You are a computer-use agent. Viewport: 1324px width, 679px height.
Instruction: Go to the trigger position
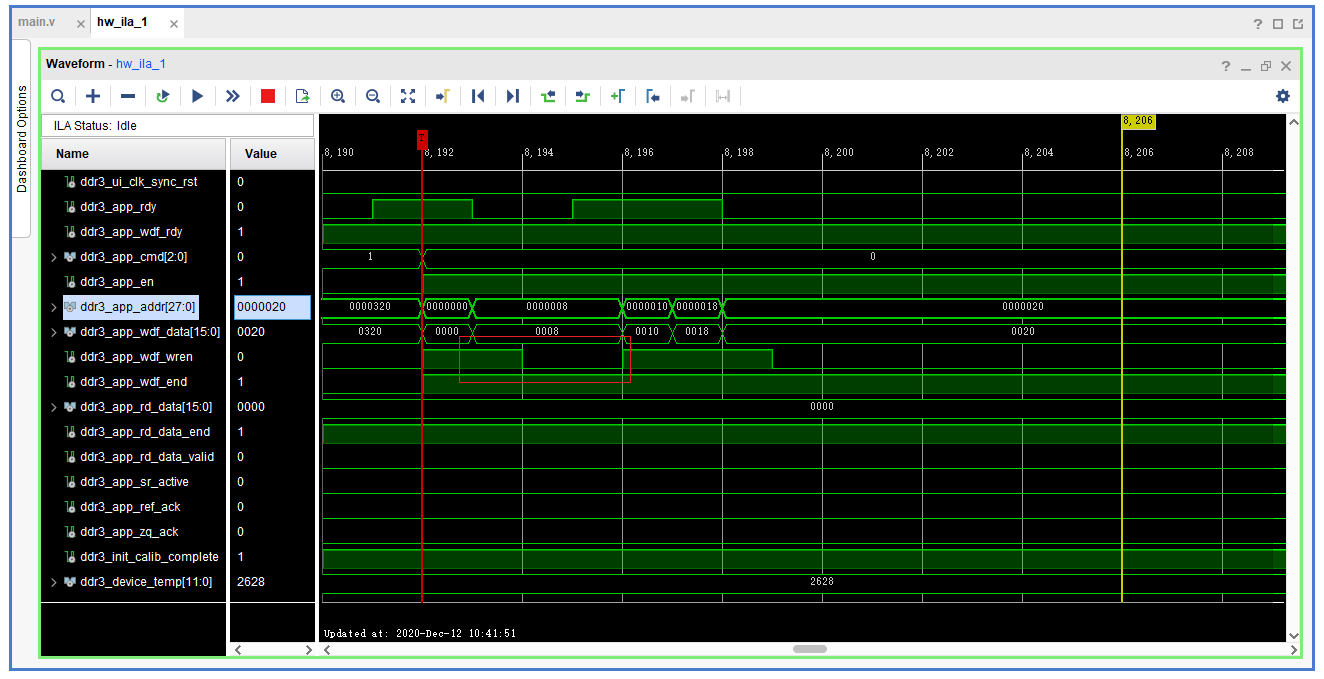point(443,96)
